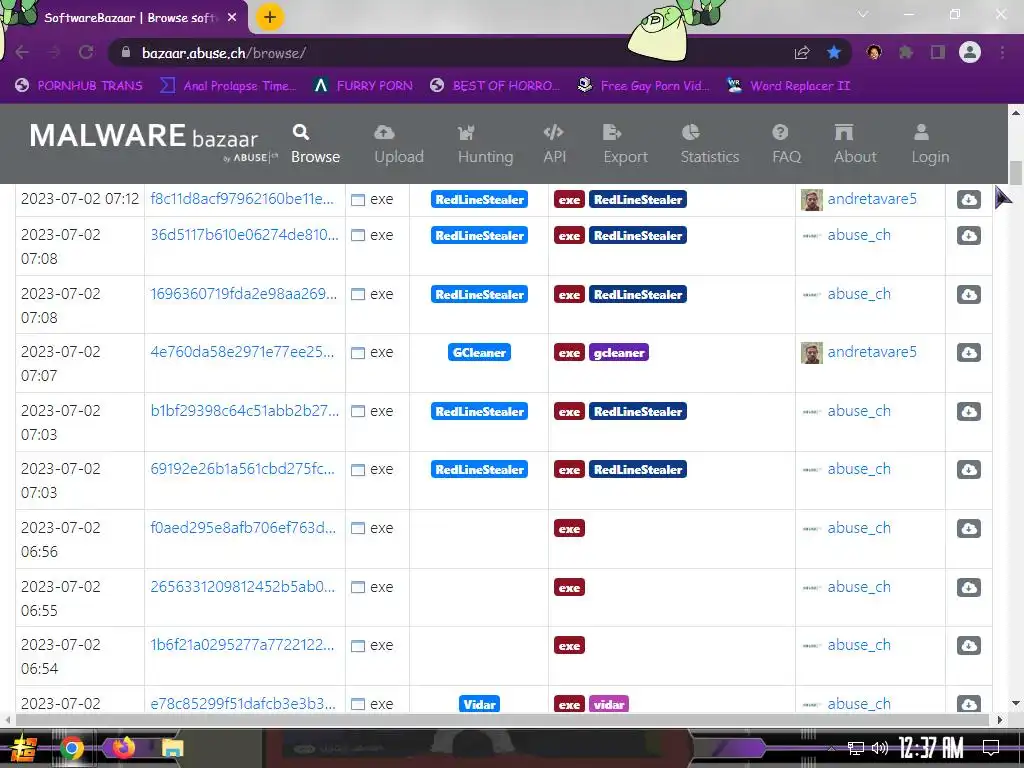Close the SoftwareBazaar tab
Screen dimensions: 1024x768
click(232, 18)
